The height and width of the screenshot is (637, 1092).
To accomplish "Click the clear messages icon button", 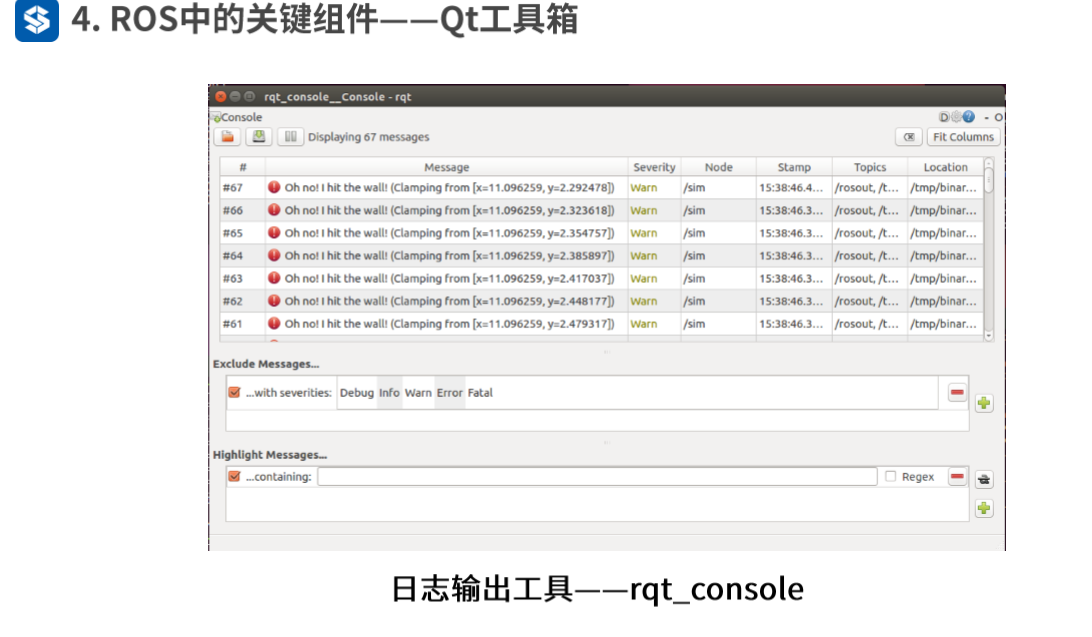I will tap(909, 137).
